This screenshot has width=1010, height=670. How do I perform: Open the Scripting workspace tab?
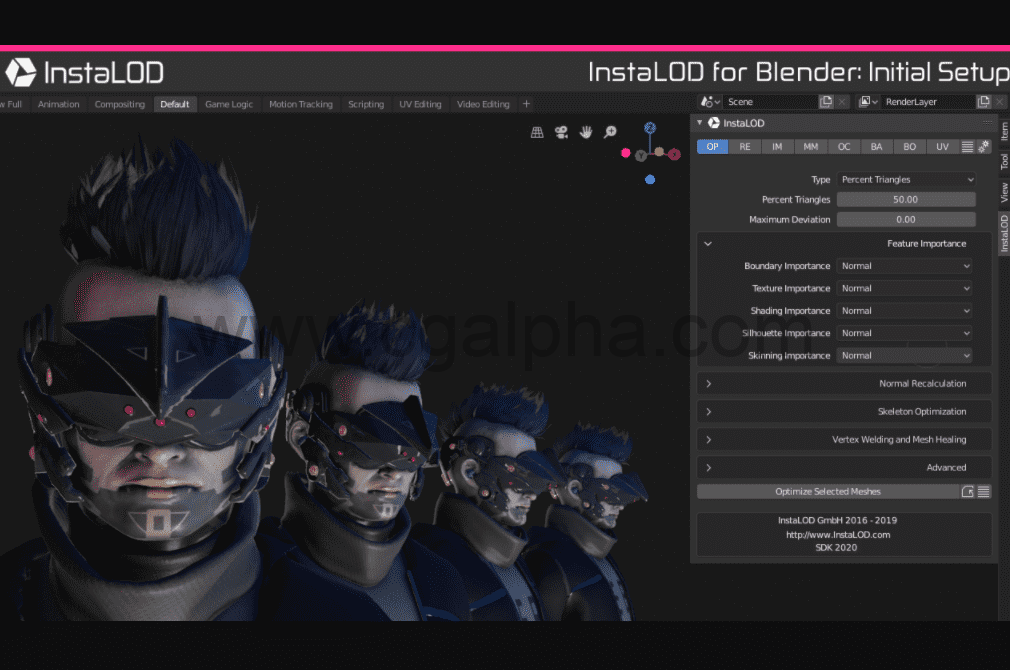tap(366, 103)
